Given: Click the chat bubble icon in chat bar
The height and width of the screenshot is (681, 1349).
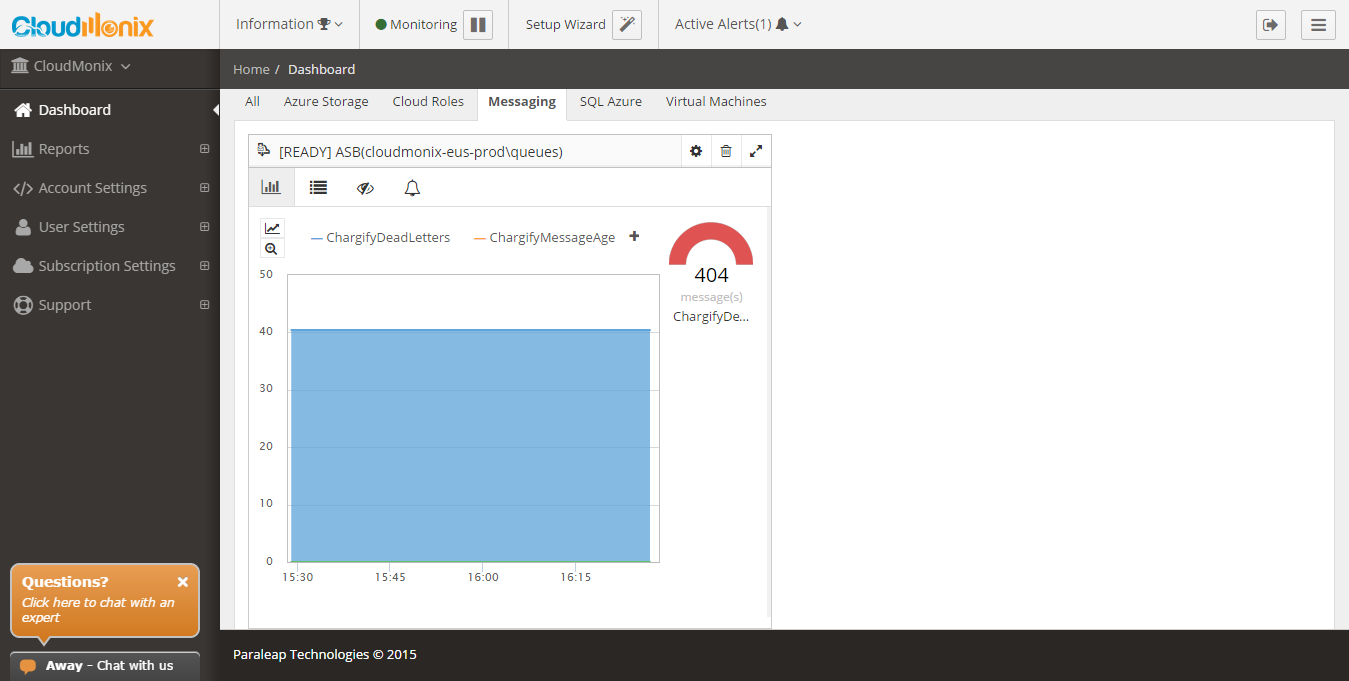Looking at the screenshot, I should click(x=28, y=666).
